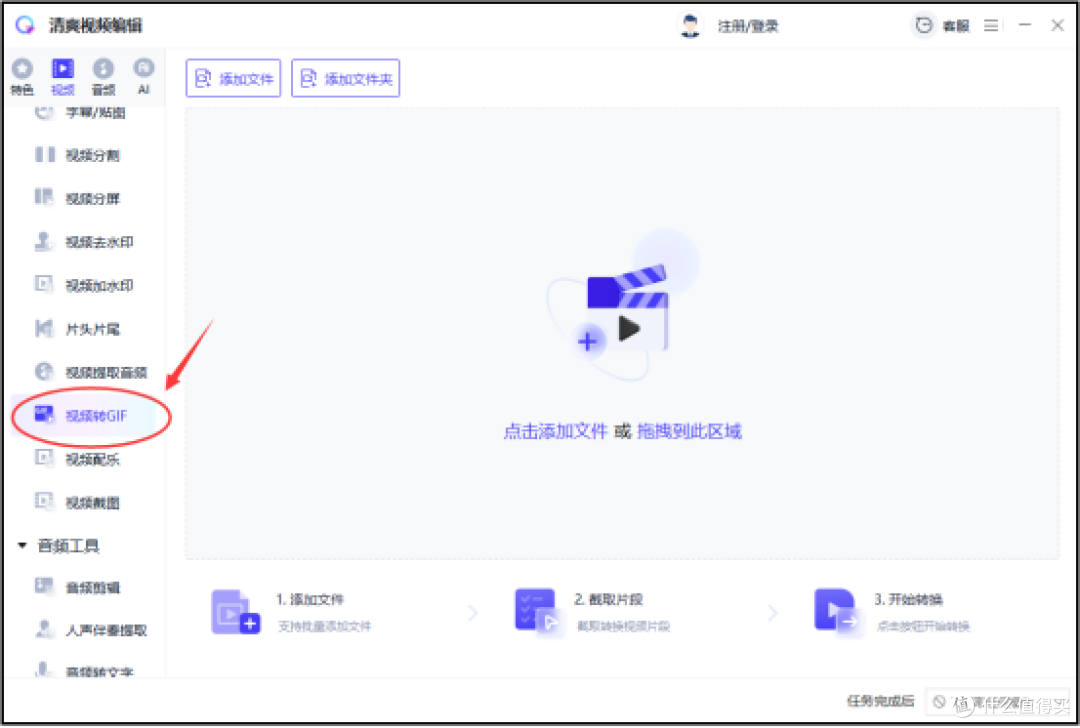The width and height of the screenshot is (1080, 728).
Task: Click the 2. 截取片段 step label
Action: (x=609, y=599)
